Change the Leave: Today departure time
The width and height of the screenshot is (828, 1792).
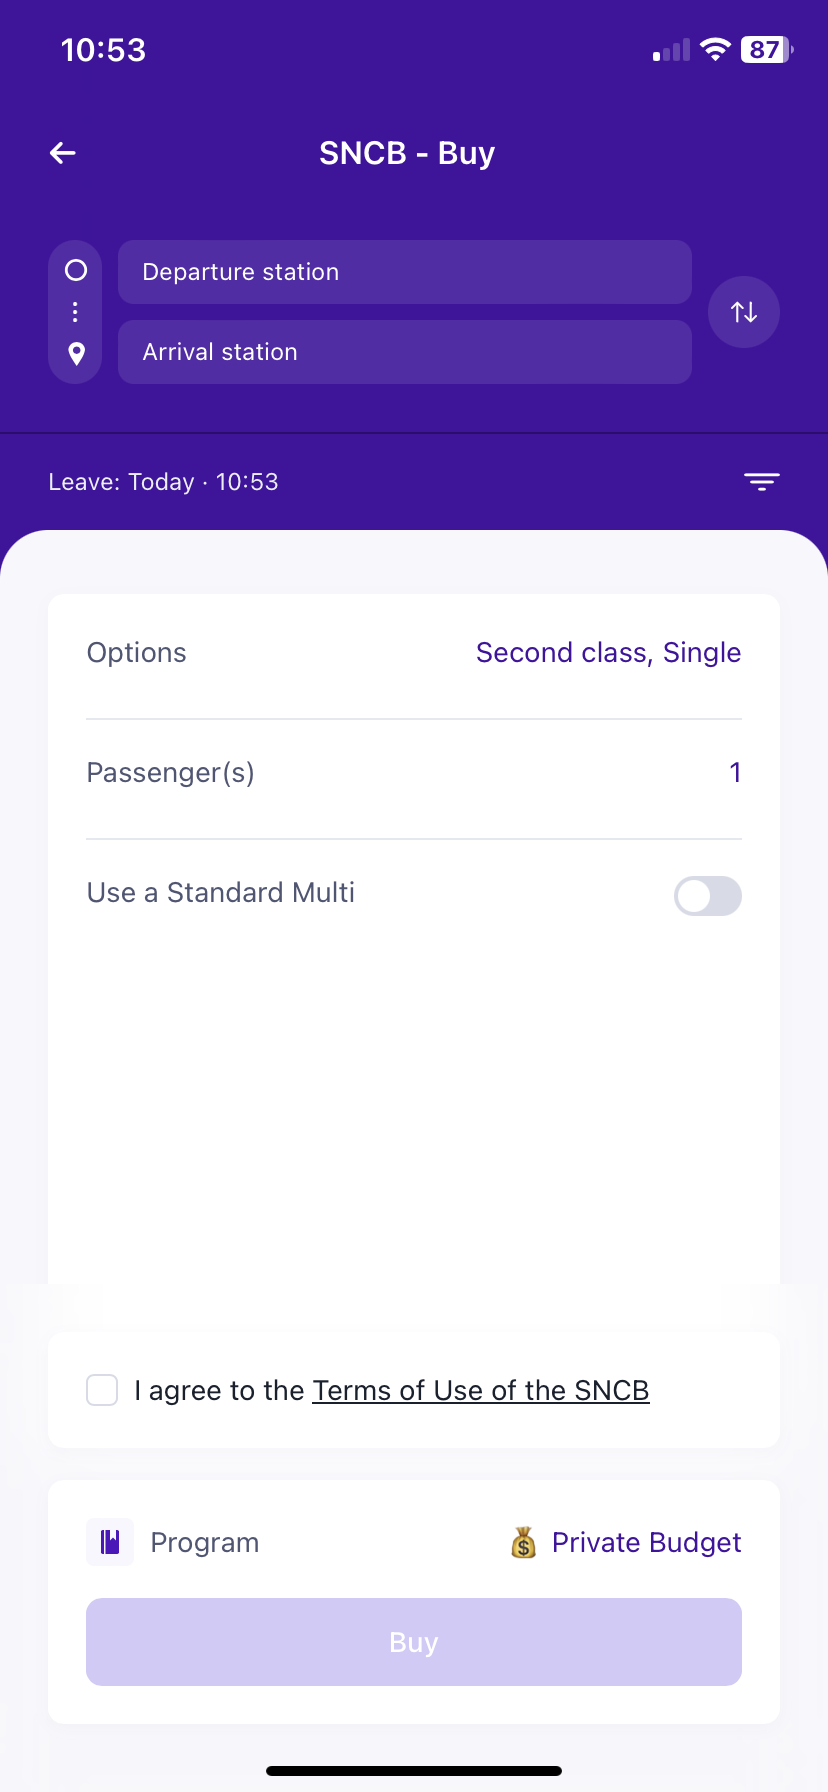pyautogui.click(x=164, y=482)
